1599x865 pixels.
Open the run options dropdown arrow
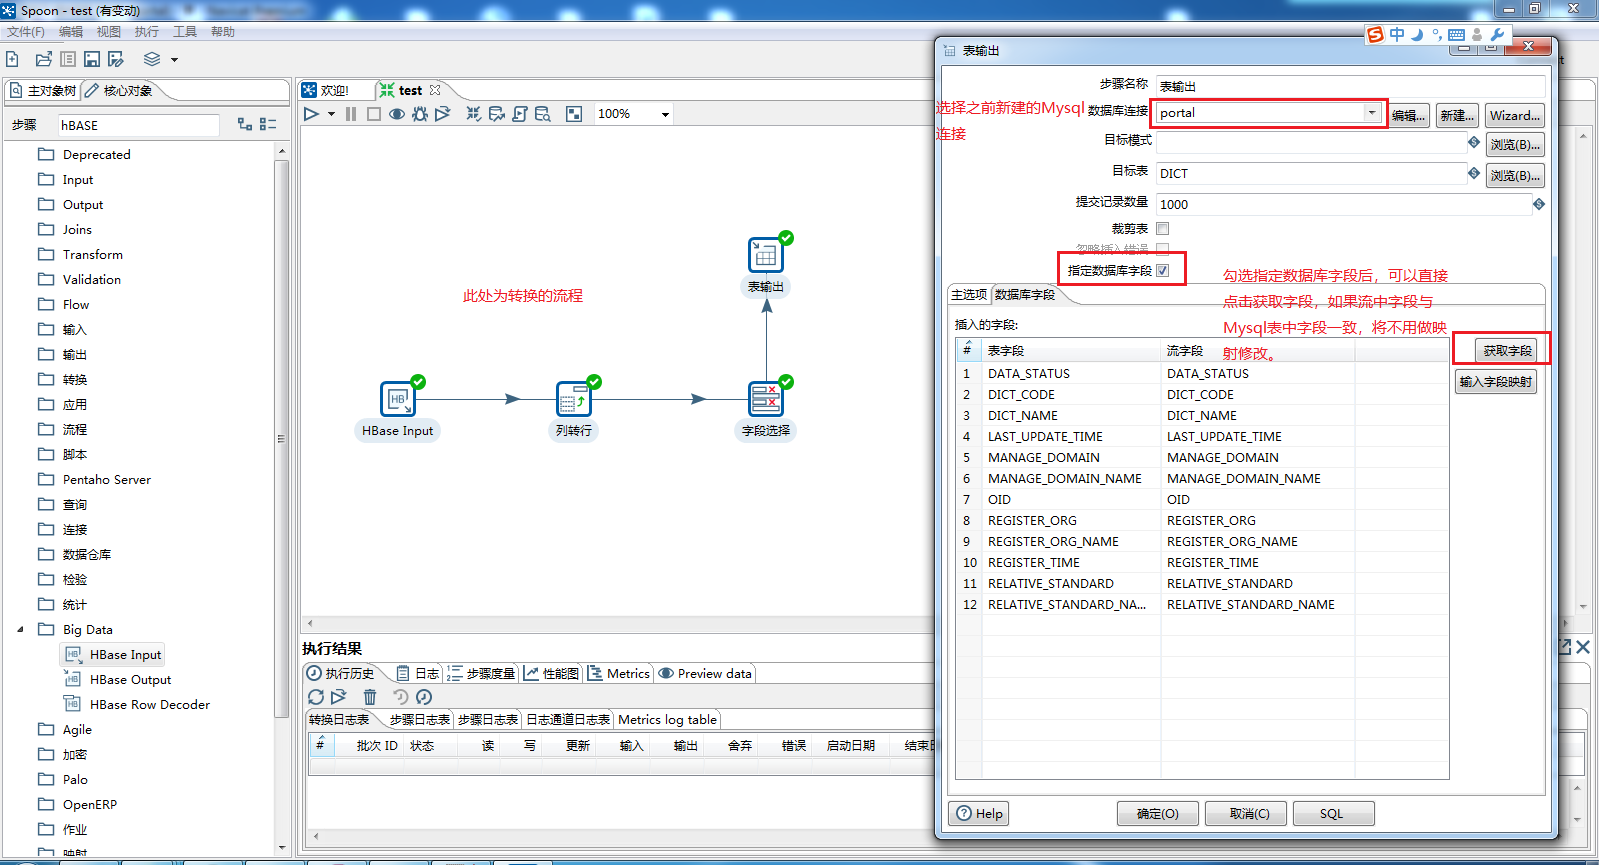[x=331, y=114]
